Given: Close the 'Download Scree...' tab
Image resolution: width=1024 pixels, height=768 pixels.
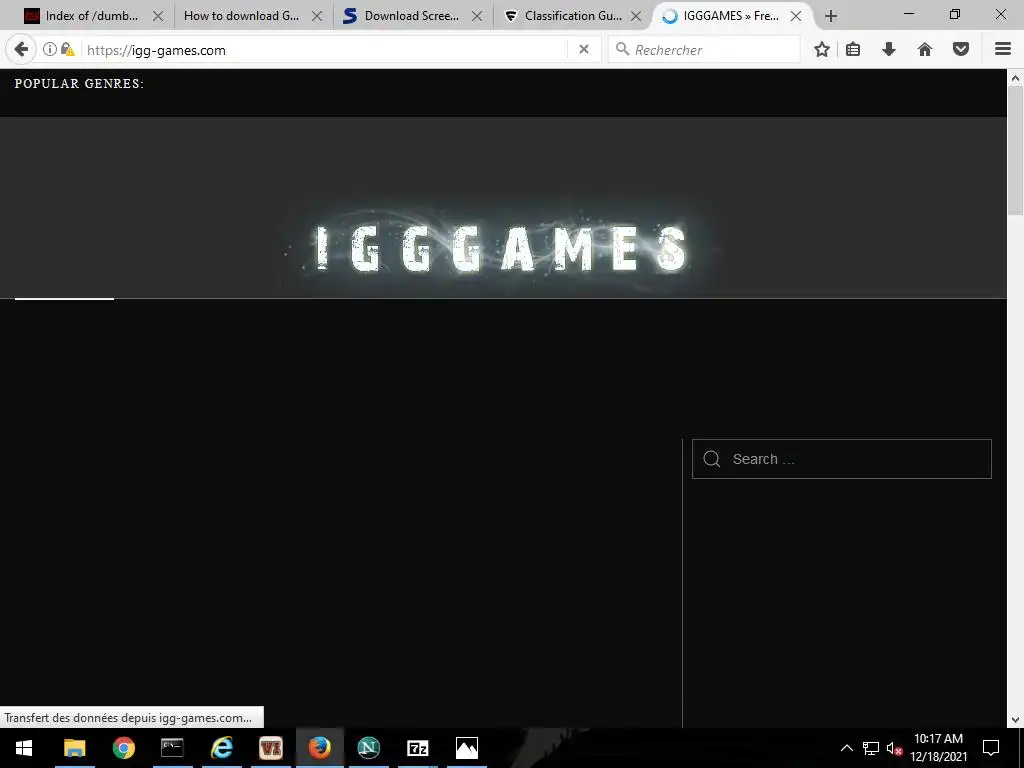Looking at the screenshot, I should coord(477,16).
